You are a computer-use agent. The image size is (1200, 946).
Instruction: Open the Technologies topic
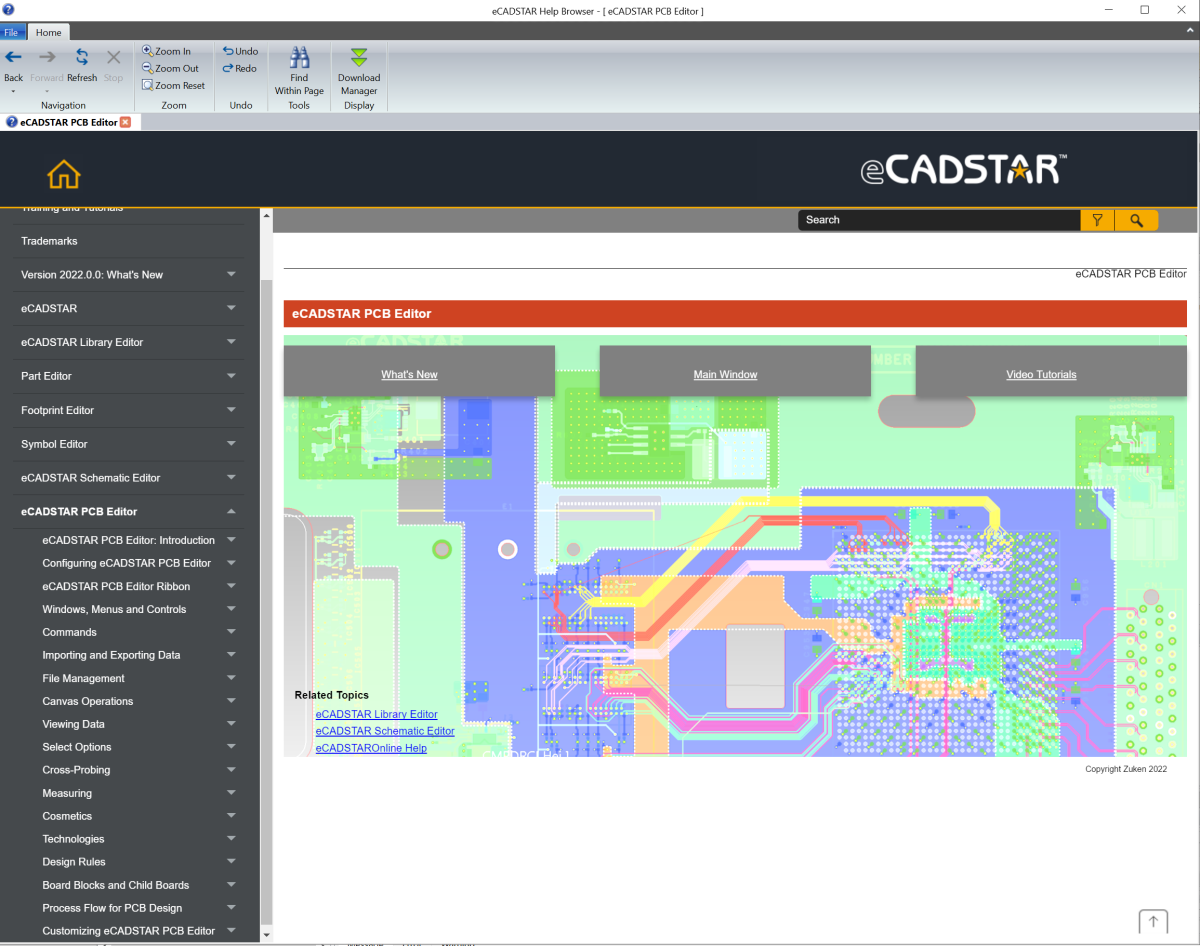(73, 839)
